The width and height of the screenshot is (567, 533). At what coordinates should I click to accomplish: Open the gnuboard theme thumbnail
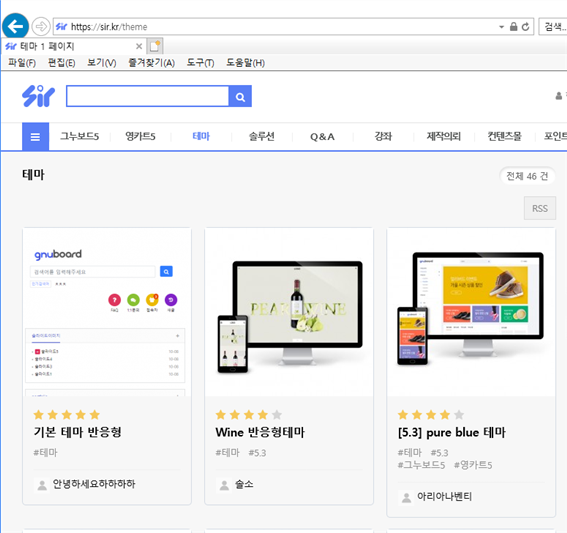coord(107,312)
